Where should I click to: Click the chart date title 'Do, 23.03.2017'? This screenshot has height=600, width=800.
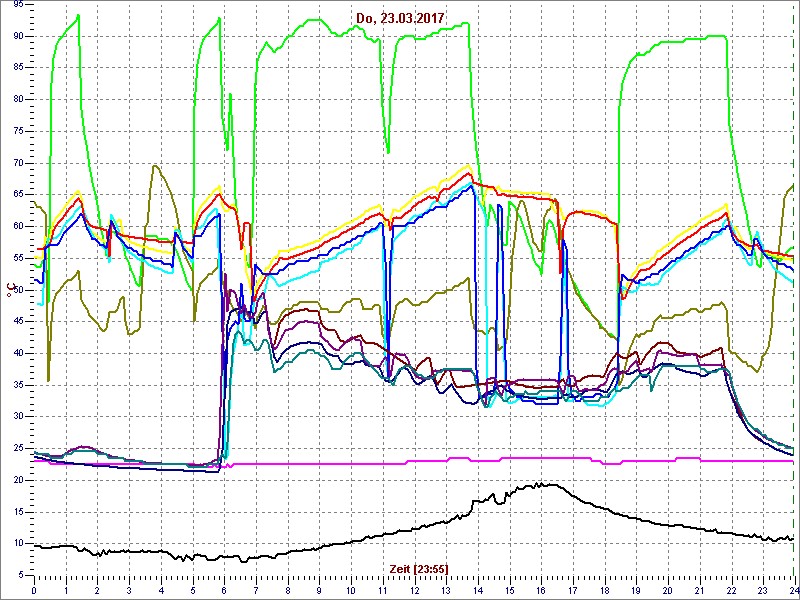[400, 18]
